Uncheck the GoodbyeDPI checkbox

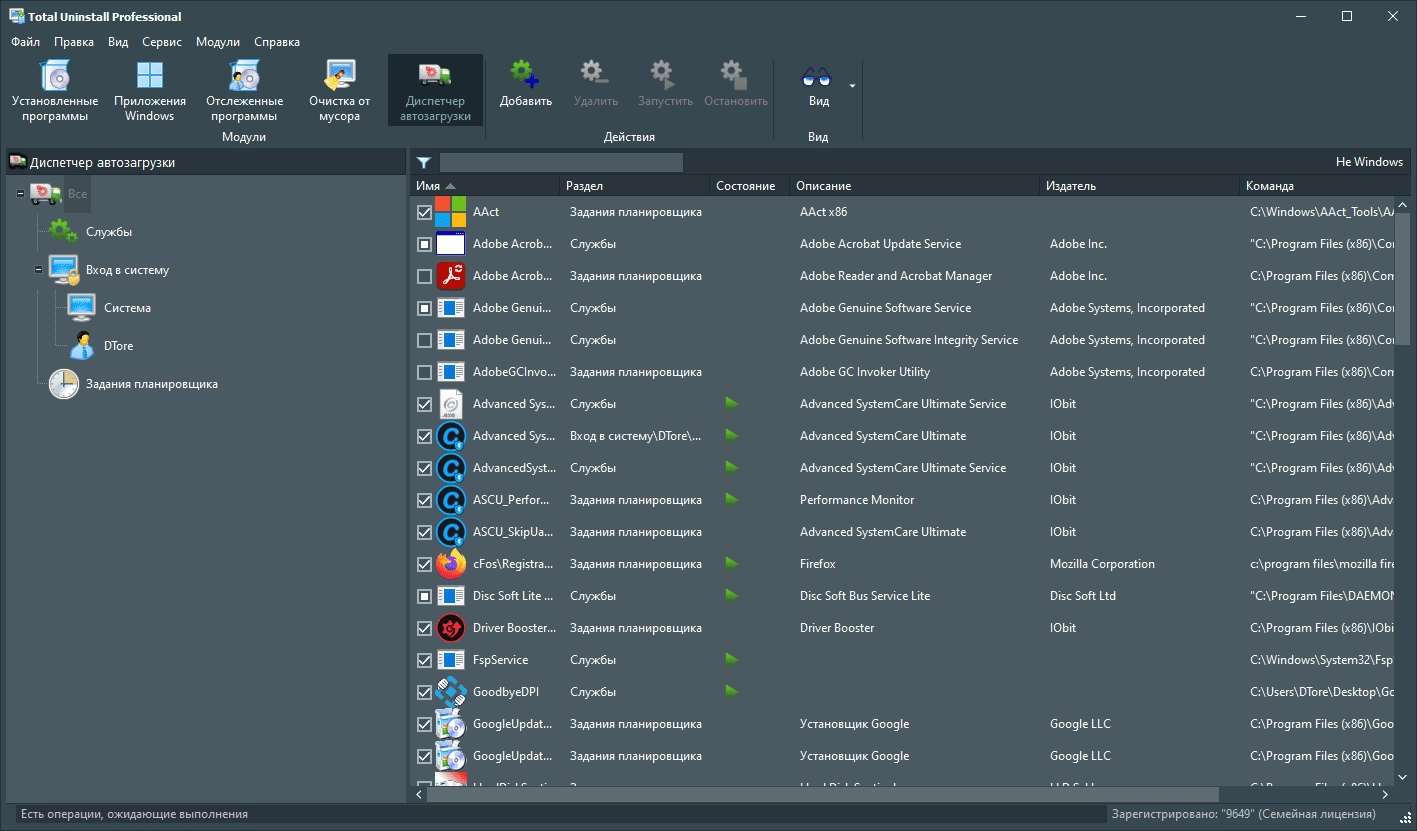(424, 692)
